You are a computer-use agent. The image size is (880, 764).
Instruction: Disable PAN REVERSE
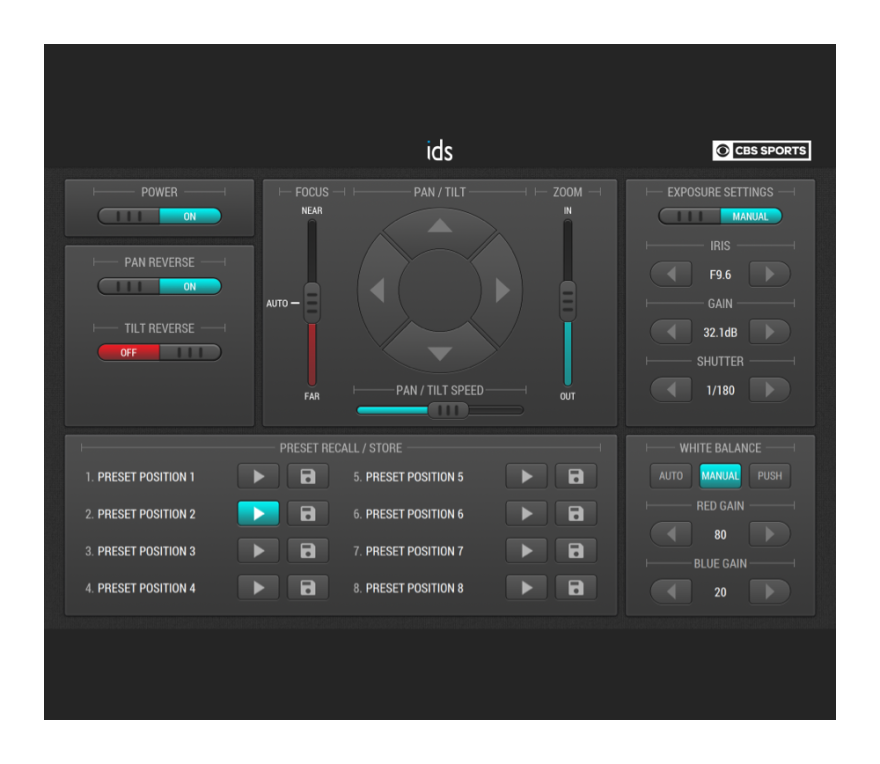pyautogui.click(x=159, y=287)
